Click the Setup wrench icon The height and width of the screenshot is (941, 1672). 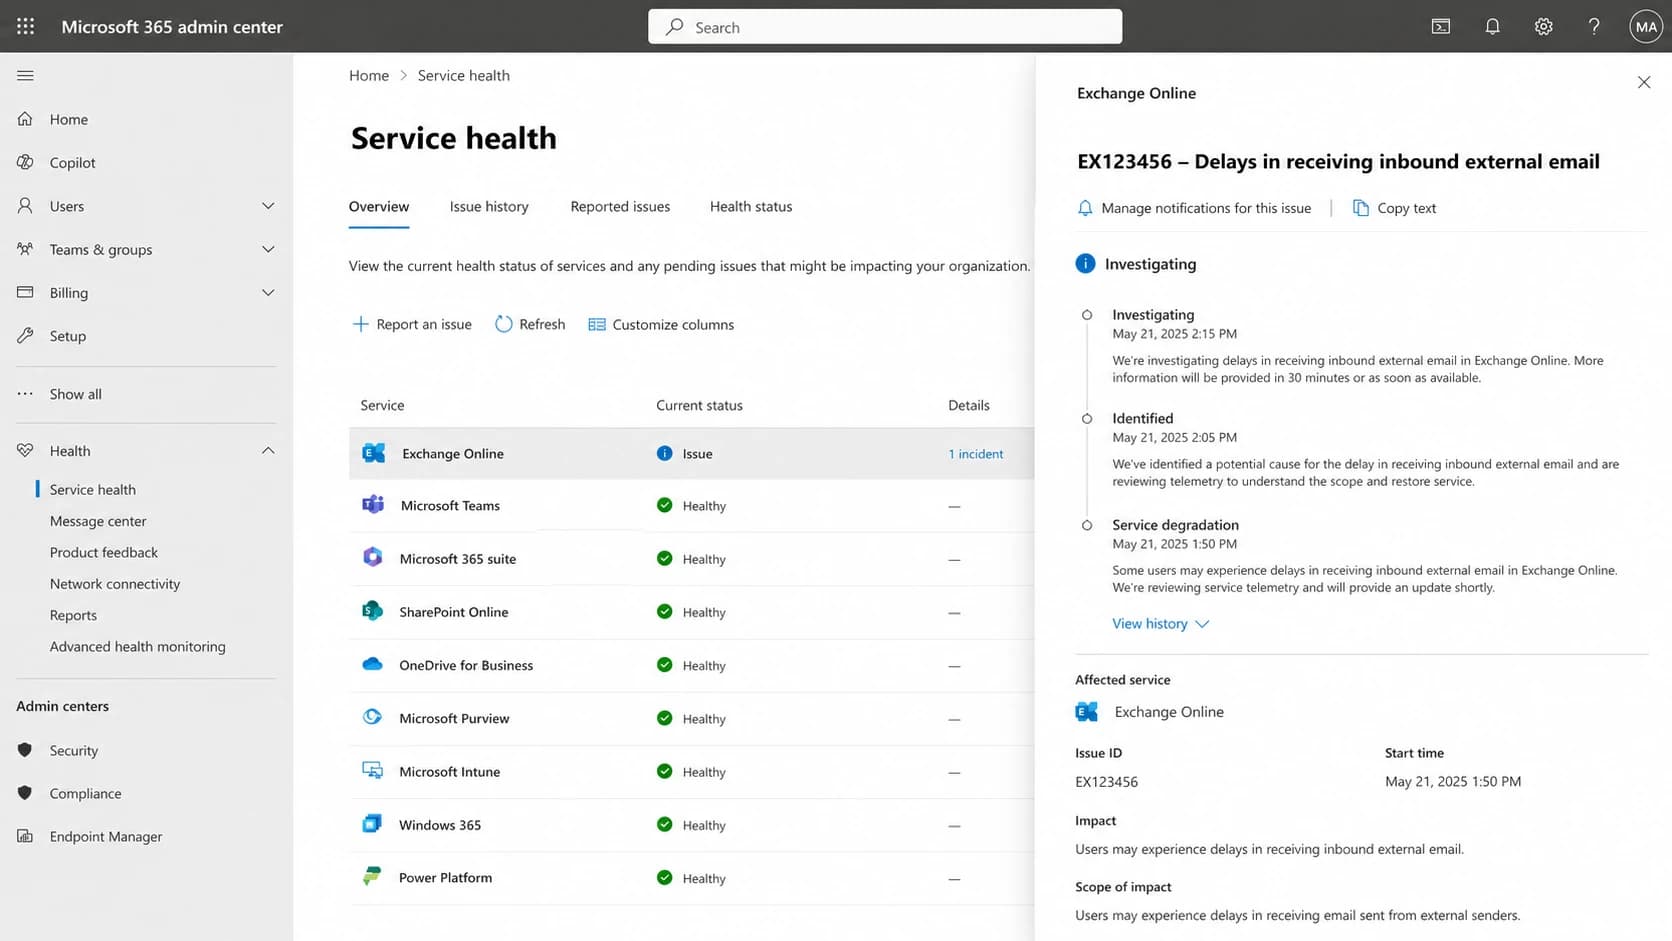coord(25,336)
